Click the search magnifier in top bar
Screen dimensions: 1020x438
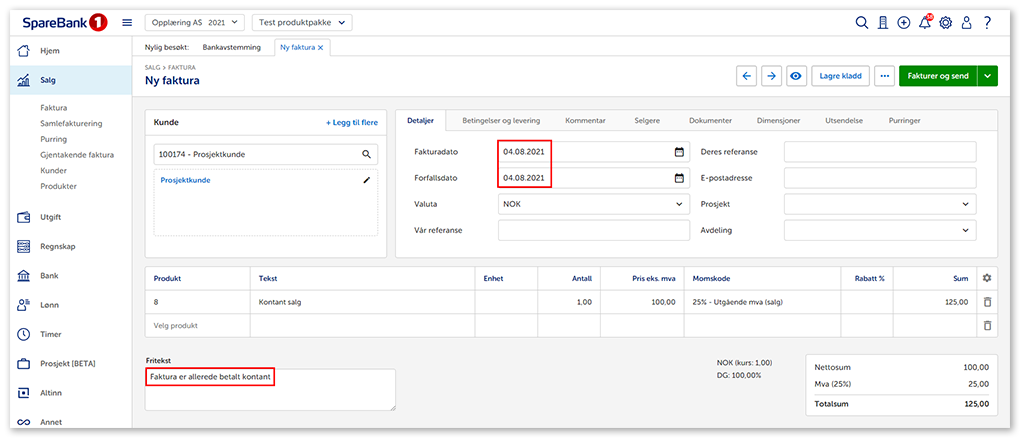click(x=862, y=22)
